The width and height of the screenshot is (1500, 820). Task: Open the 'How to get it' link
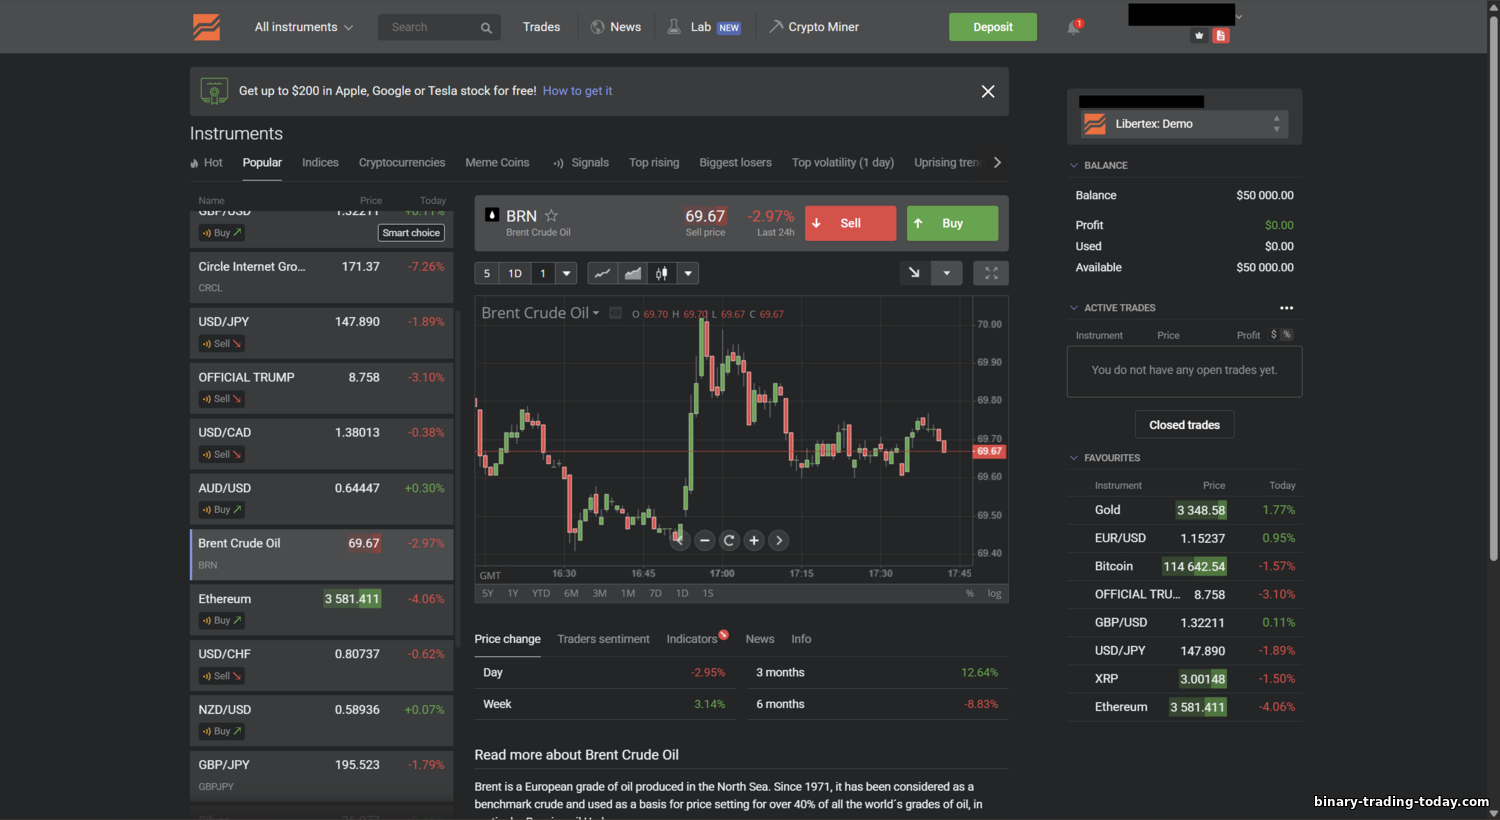tap(577, 91)
